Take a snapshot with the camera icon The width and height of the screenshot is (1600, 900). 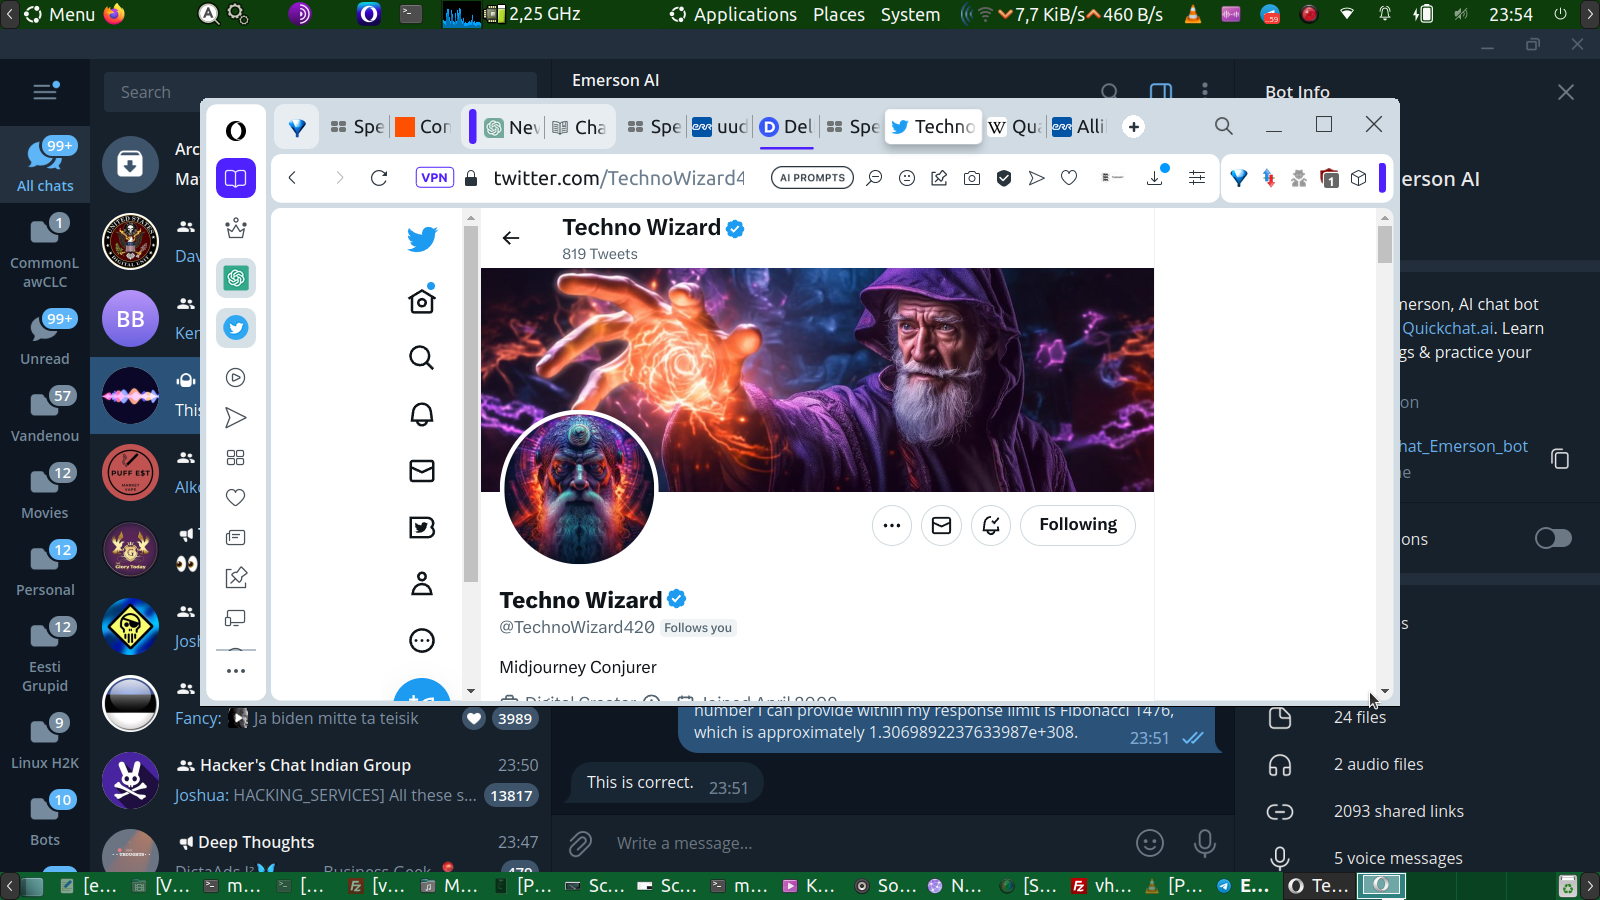(972, 178)
